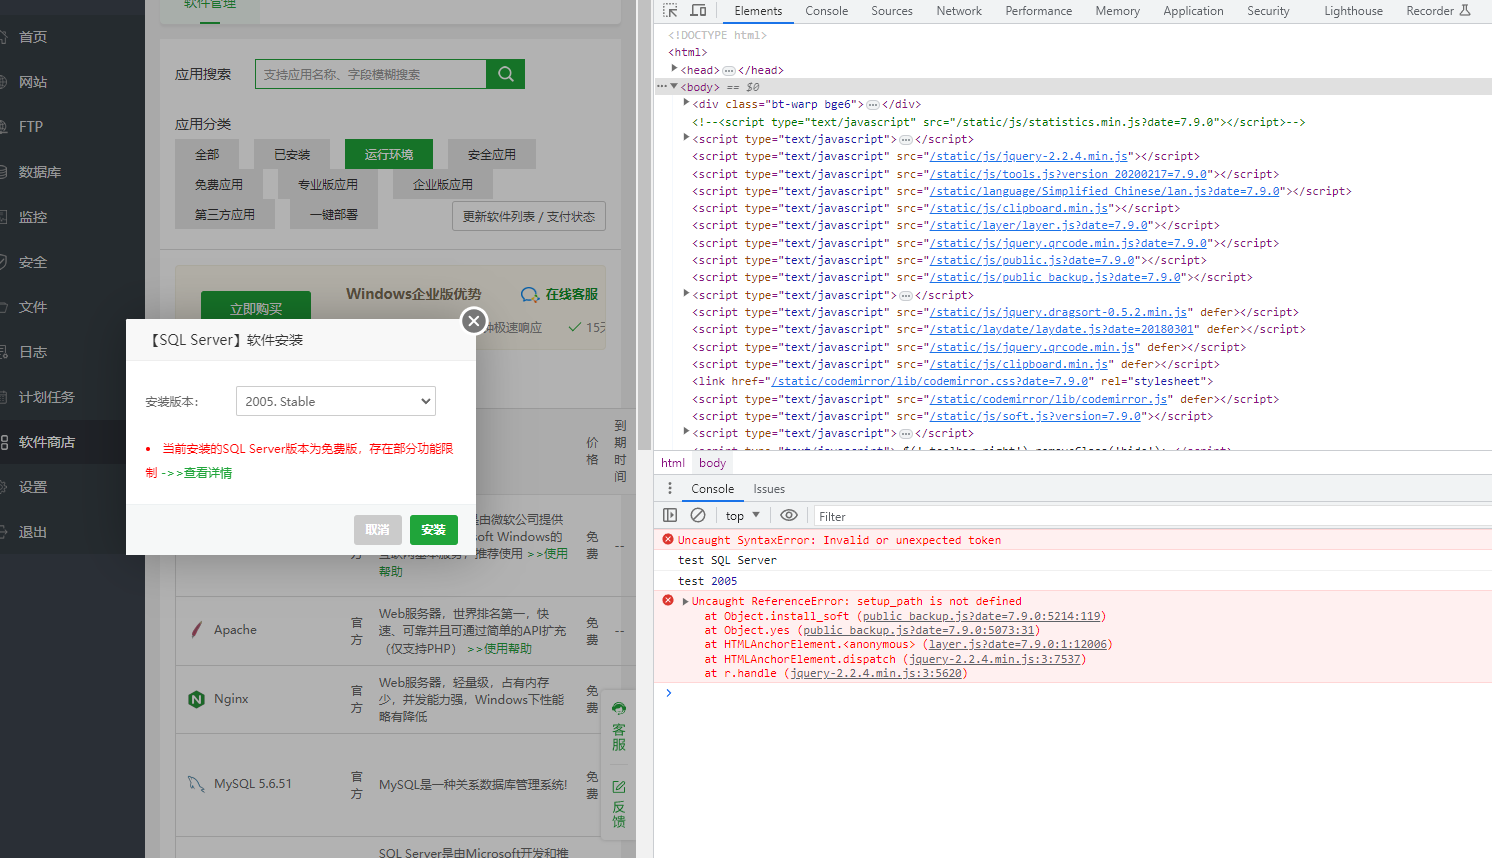Open public_backup.js:5214 link in stack trace
Image resolution: width=1492 pixels, height=858 pixels.
[x=981, y=616]
